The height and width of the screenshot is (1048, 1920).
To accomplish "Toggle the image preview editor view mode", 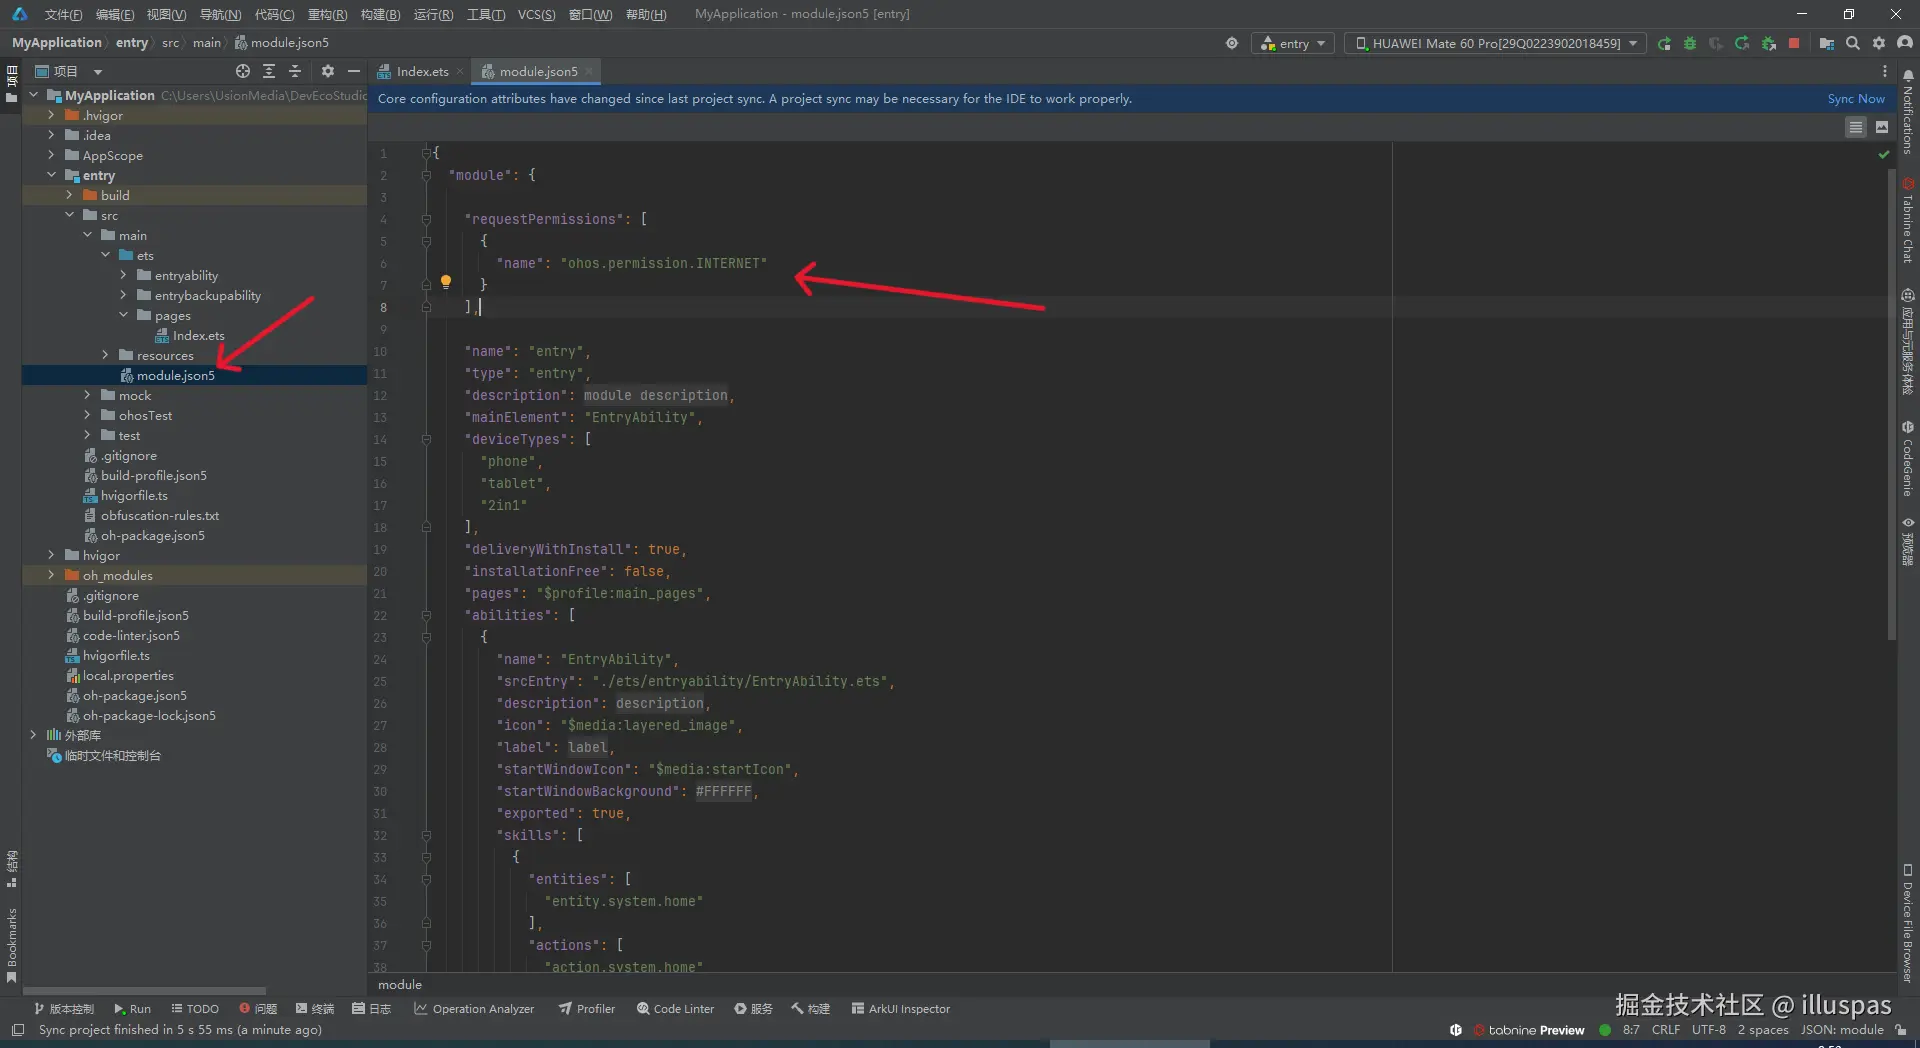I will (1882, 127).
